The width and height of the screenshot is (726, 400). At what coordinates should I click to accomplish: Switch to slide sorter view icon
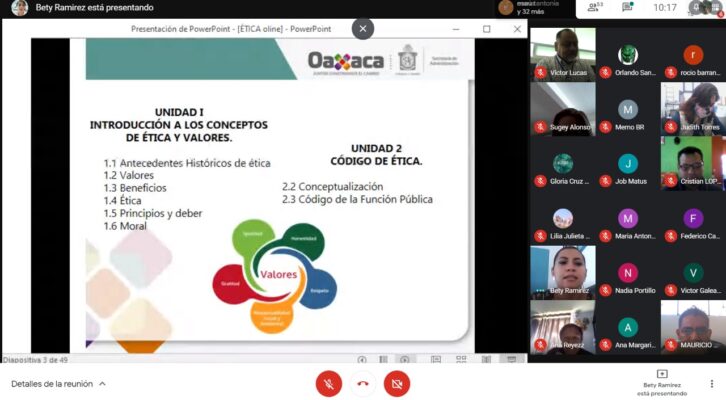click(x=461, y=360)
